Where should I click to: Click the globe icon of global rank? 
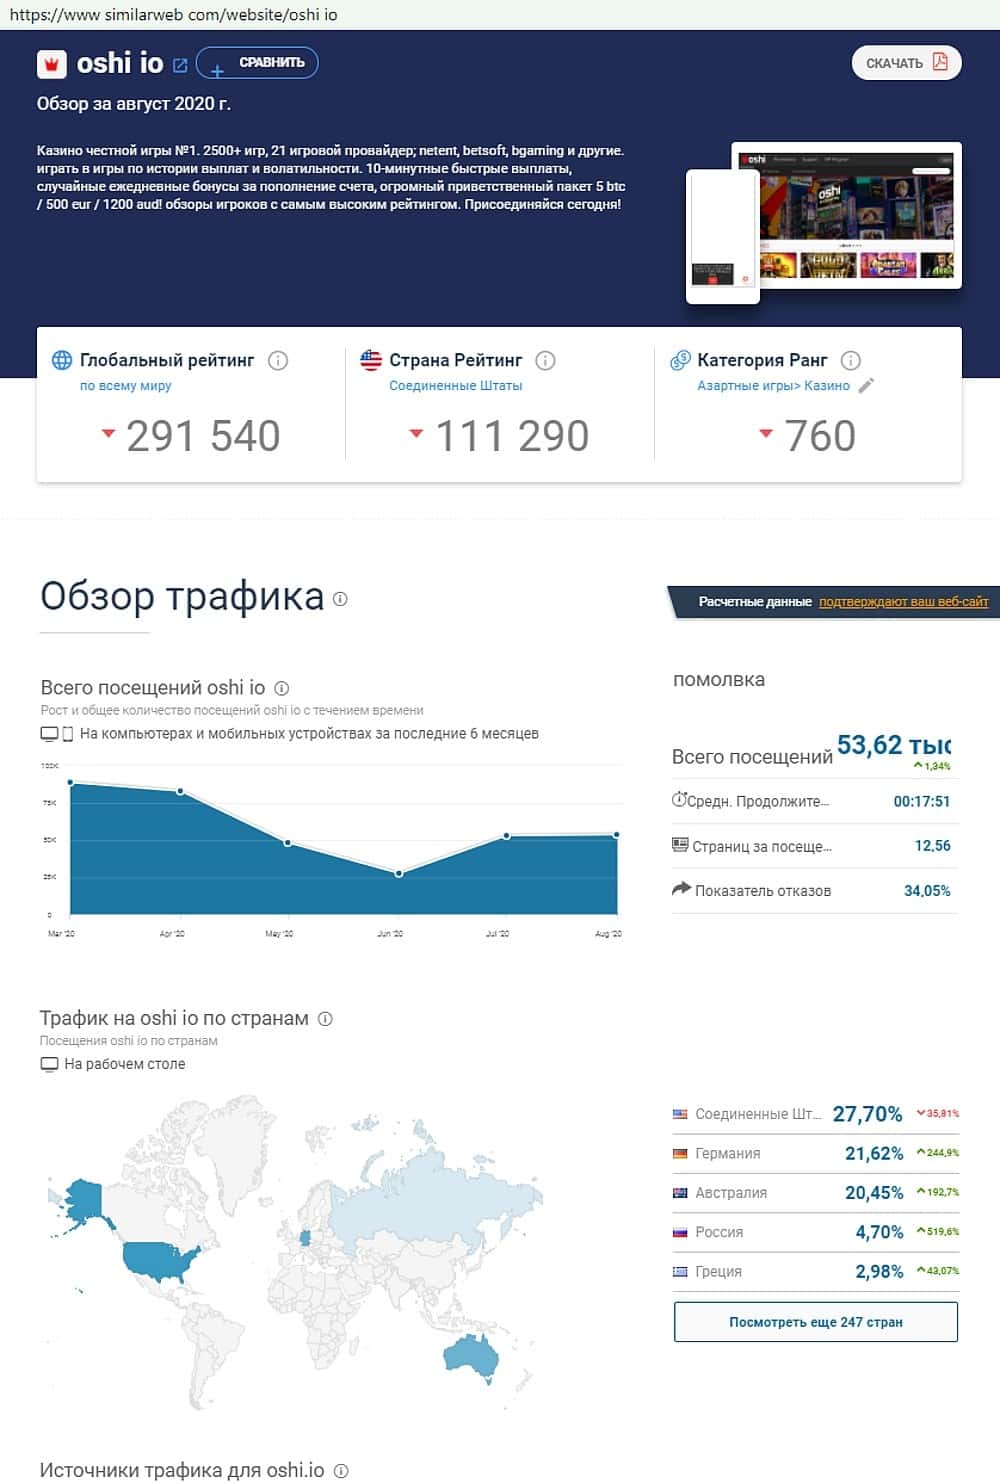click(x=62, y=360)
